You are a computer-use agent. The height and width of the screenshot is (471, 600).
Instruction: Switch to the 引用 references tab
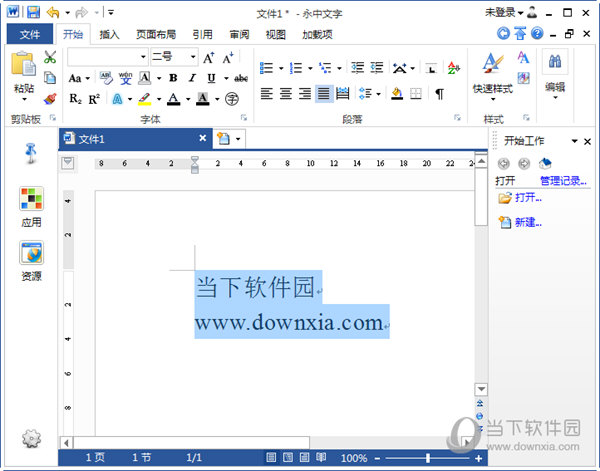click(202, 34)
